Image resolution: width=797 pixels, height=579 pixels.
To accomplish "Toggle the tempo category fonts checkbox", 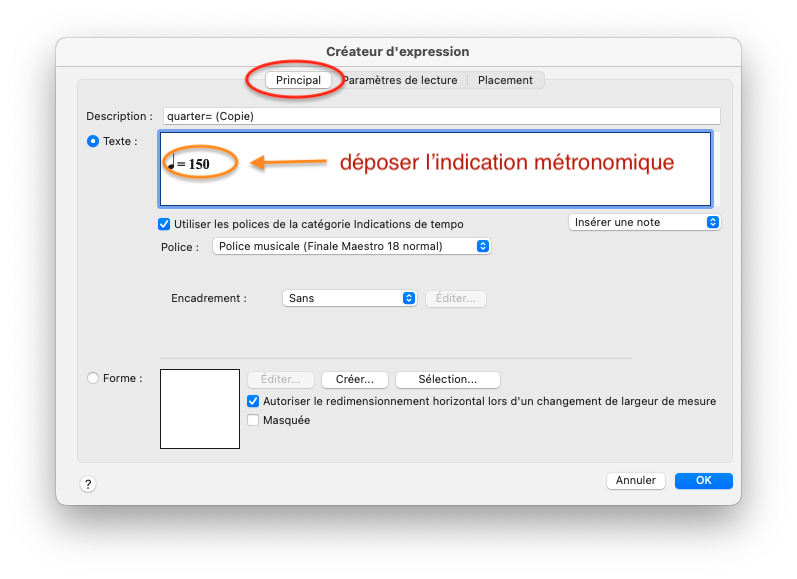I will pyautogui.click(x=165, y=224).
